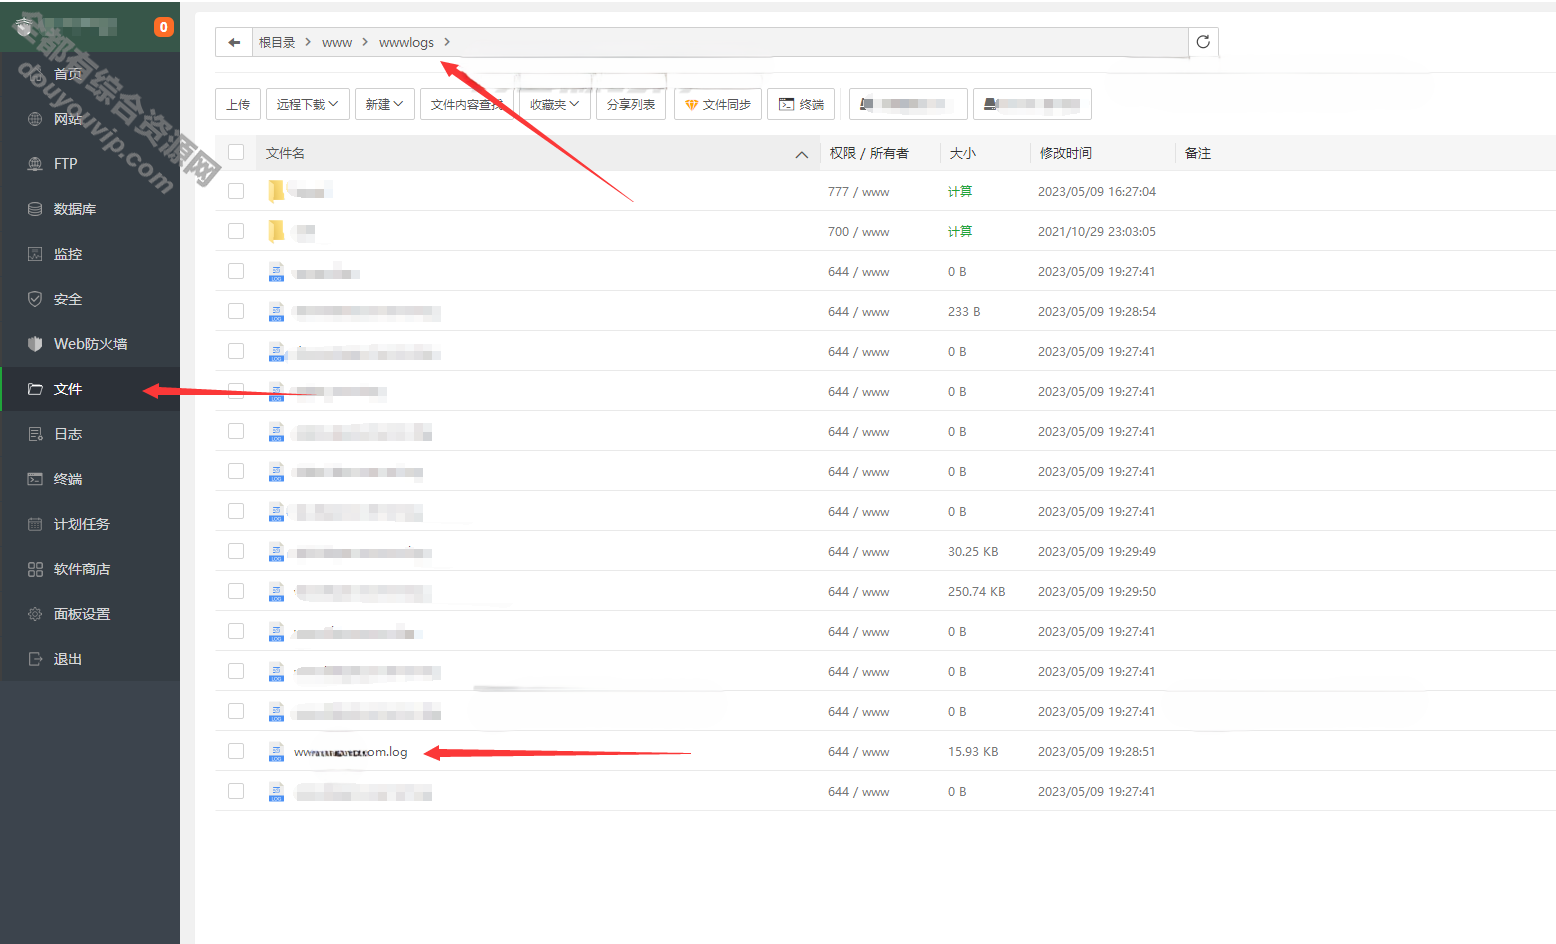
Task: Sort by the 权限 / 所有者 column header
Action: pos(869,153)
